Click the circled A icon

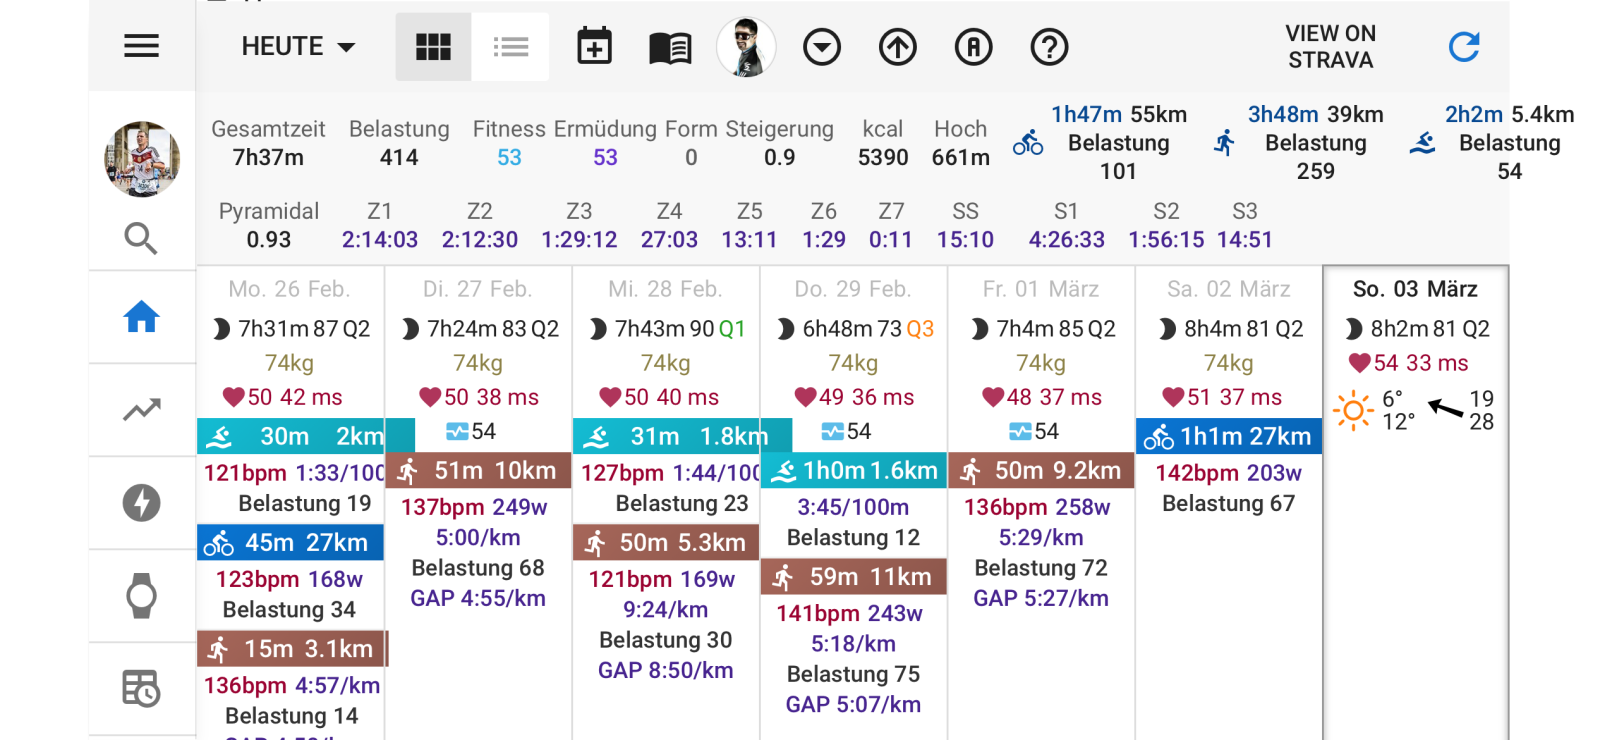[x=973, y=47]
